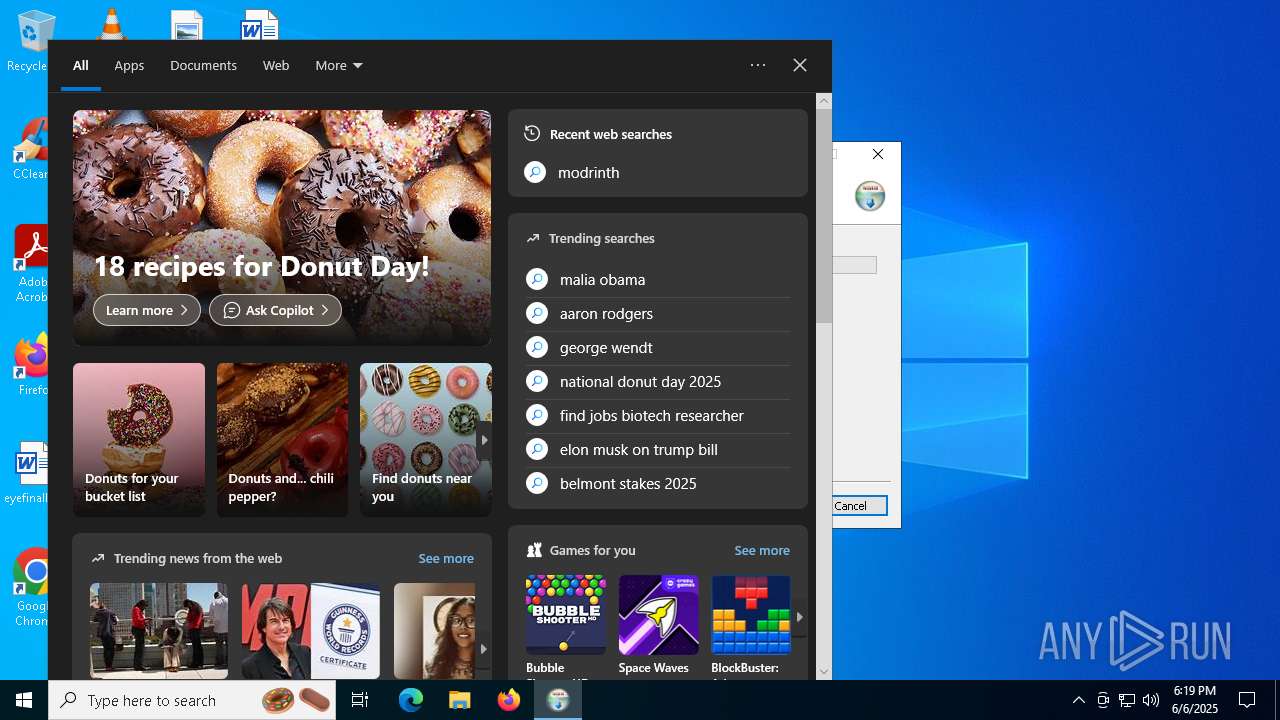The width and height of the screenshot is (1280, 720).
Task: Switch to the installer app in the taskbar
Action: (x=558, y=700)
